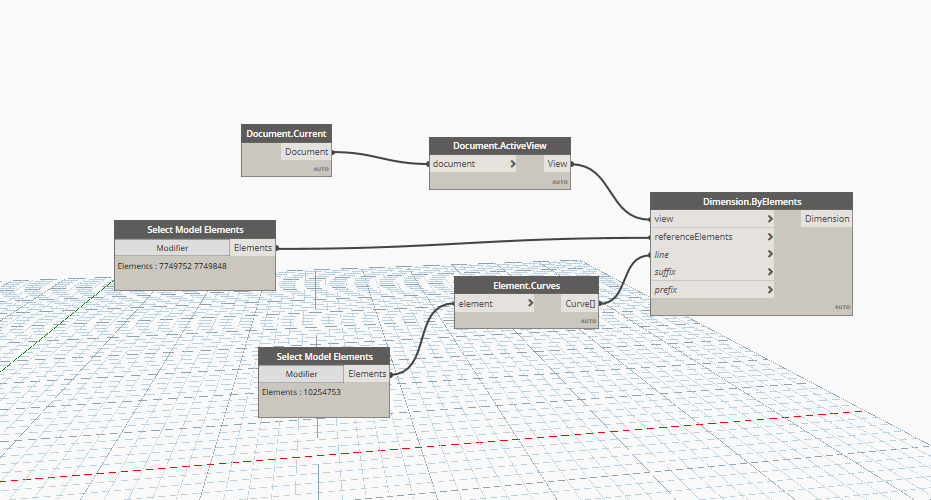Viewport: 931px width, 500px height.
Task: Click the Elements output of the 10254753 selection node
Action: click(x=367, y=374)
